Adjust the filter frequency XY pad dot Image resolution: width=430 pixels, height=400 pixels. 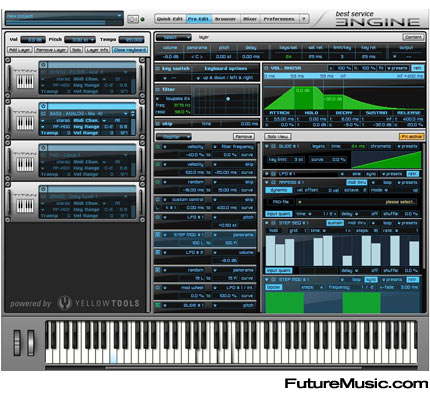(x=228, y=99)
